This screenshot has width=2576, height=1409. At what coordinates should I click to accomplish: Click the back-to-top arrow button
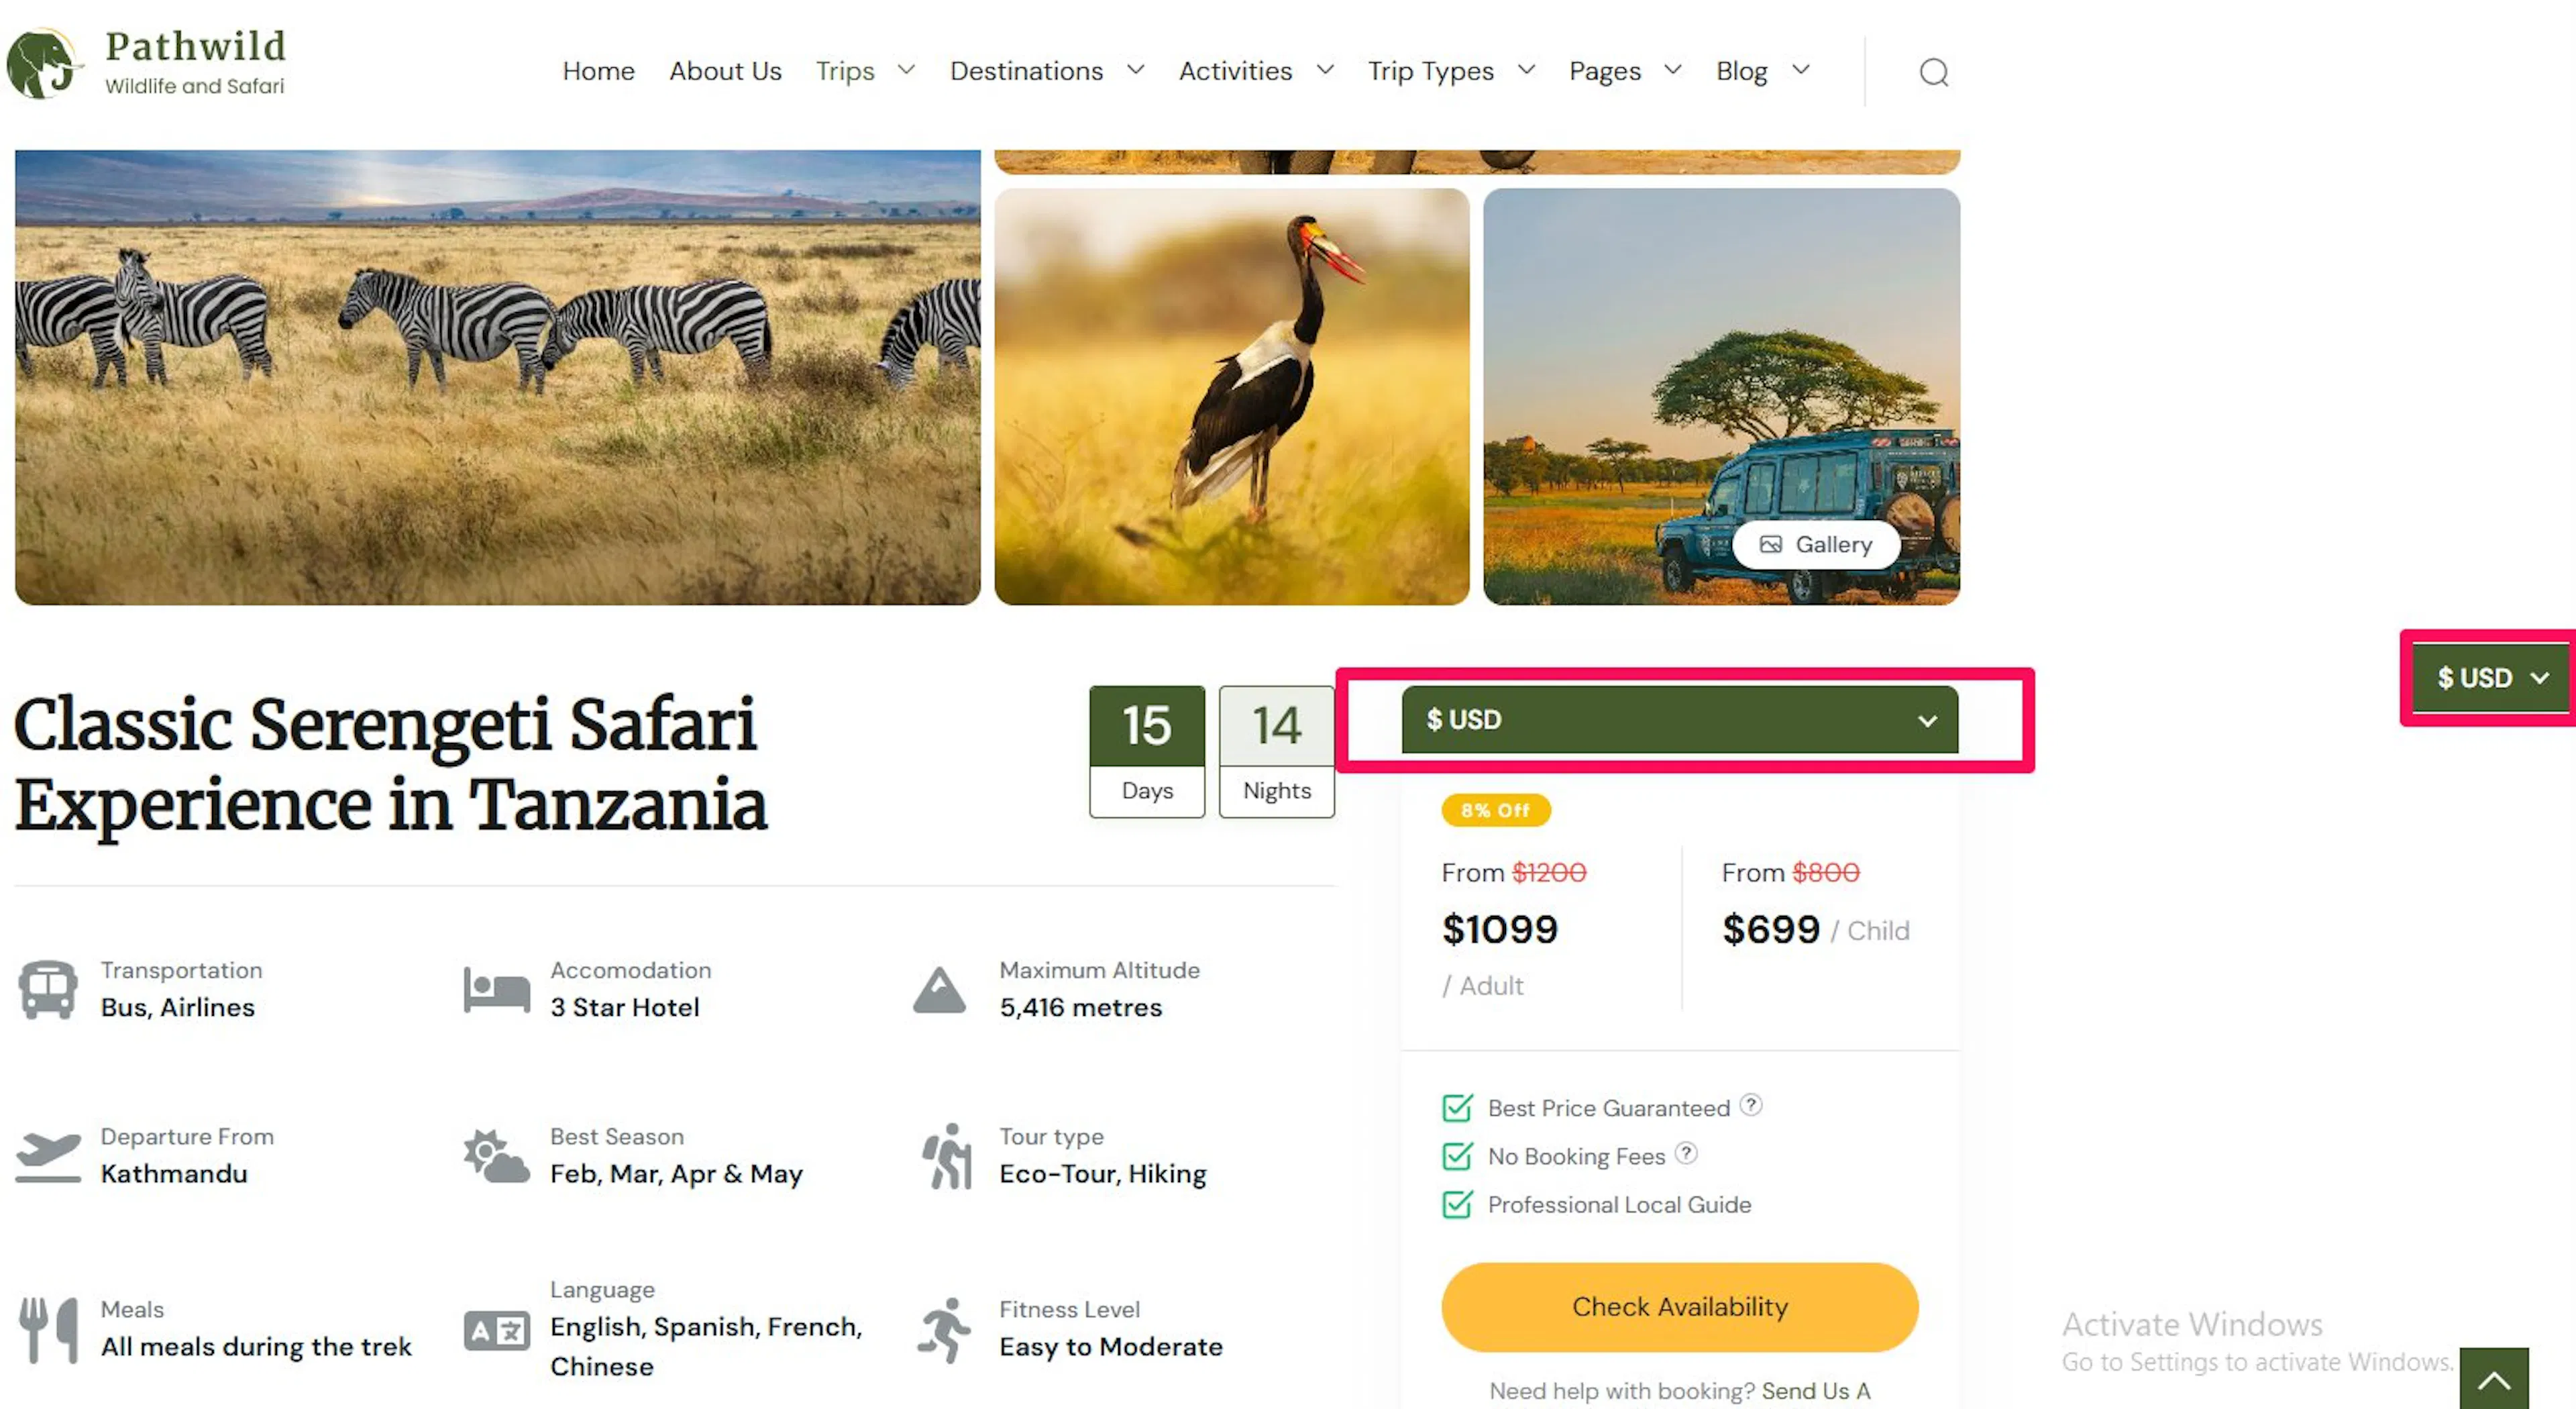coord(2493,1380)
